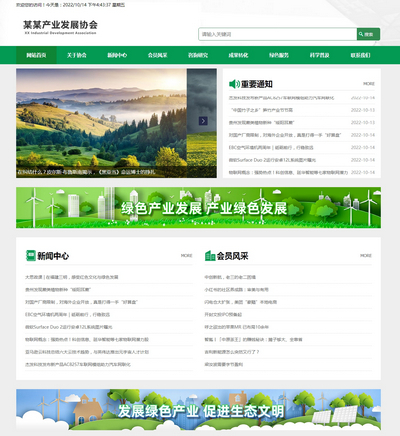Click MORE next to 会员风采 heading
This screenshot has height=436, width=400.
click(x=366, y=256)
